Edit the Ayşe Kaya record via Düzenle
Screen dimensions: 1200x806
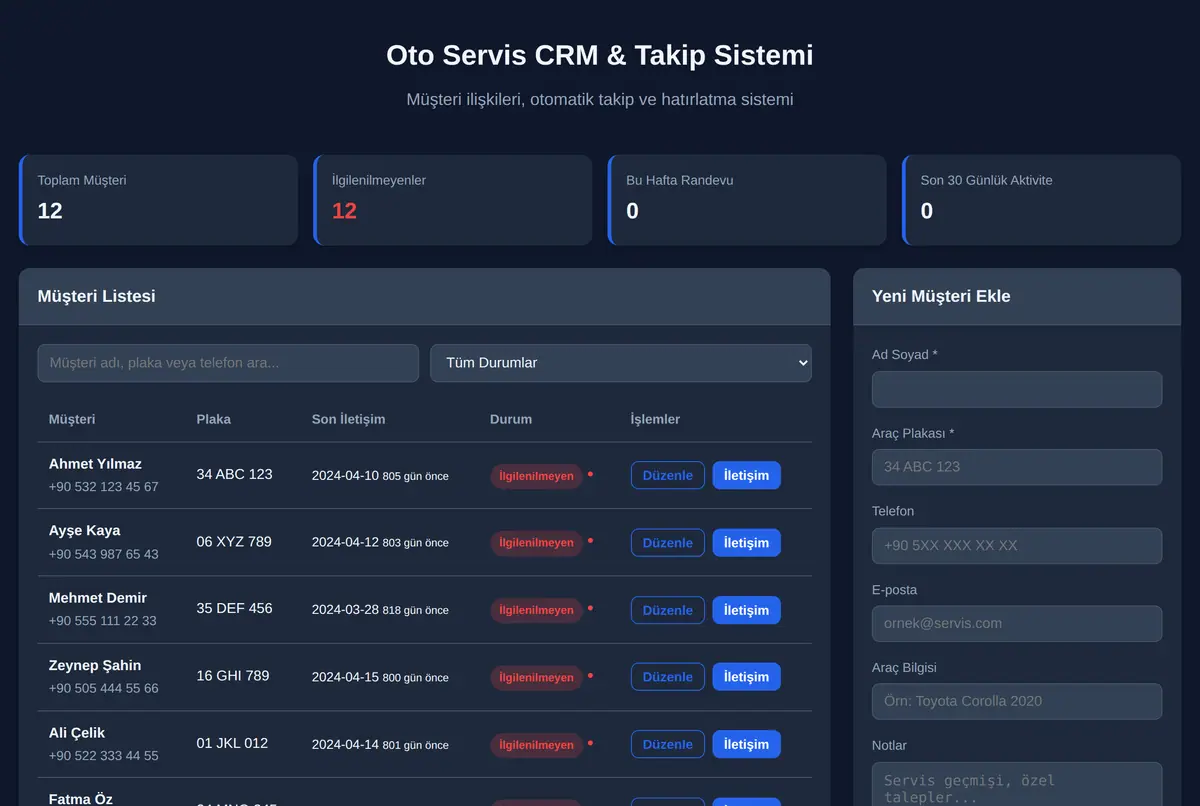click(668, 543)
